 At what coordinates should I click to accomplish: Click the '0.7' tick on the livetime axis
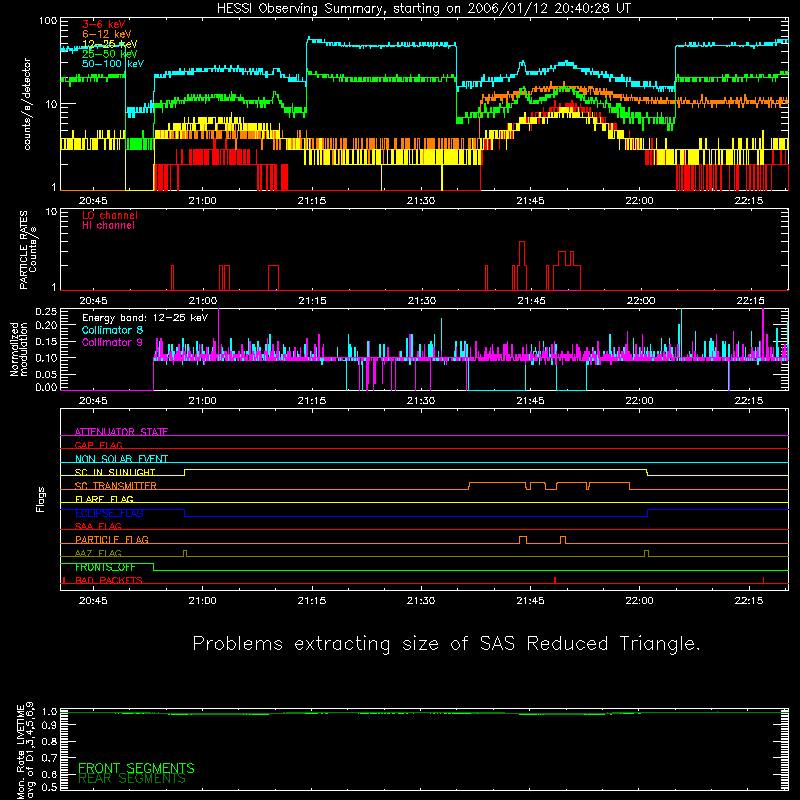49,758
